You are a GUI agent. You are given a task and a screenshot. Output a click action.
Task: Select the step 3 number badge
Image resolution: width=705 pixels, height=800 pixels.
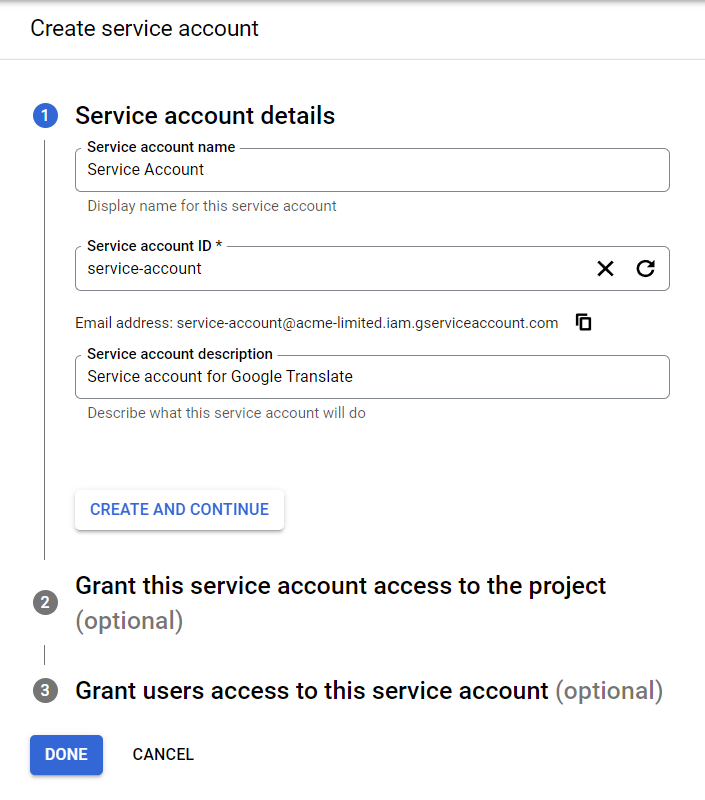[x=45, y=690]
